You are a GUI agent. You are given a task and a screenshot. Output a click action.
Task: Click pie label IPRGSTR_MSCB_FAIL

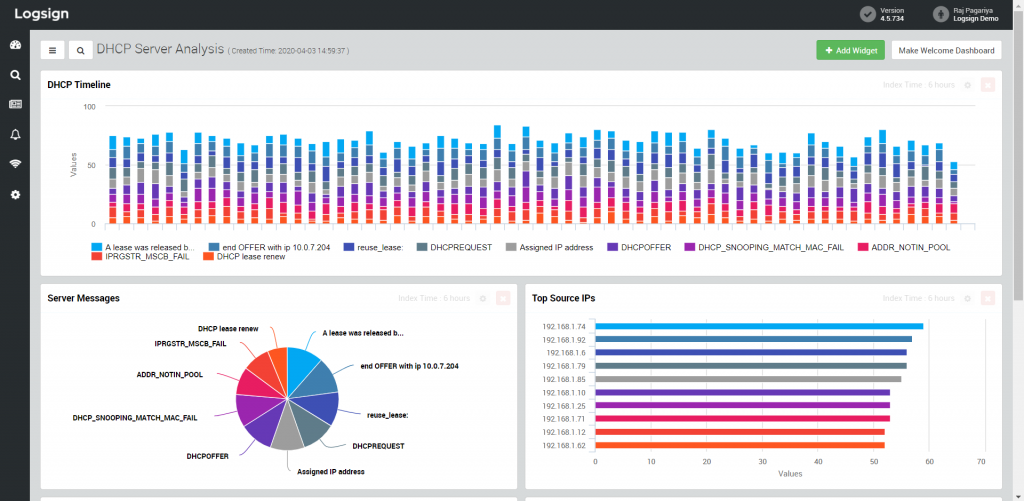pos(190,344)
